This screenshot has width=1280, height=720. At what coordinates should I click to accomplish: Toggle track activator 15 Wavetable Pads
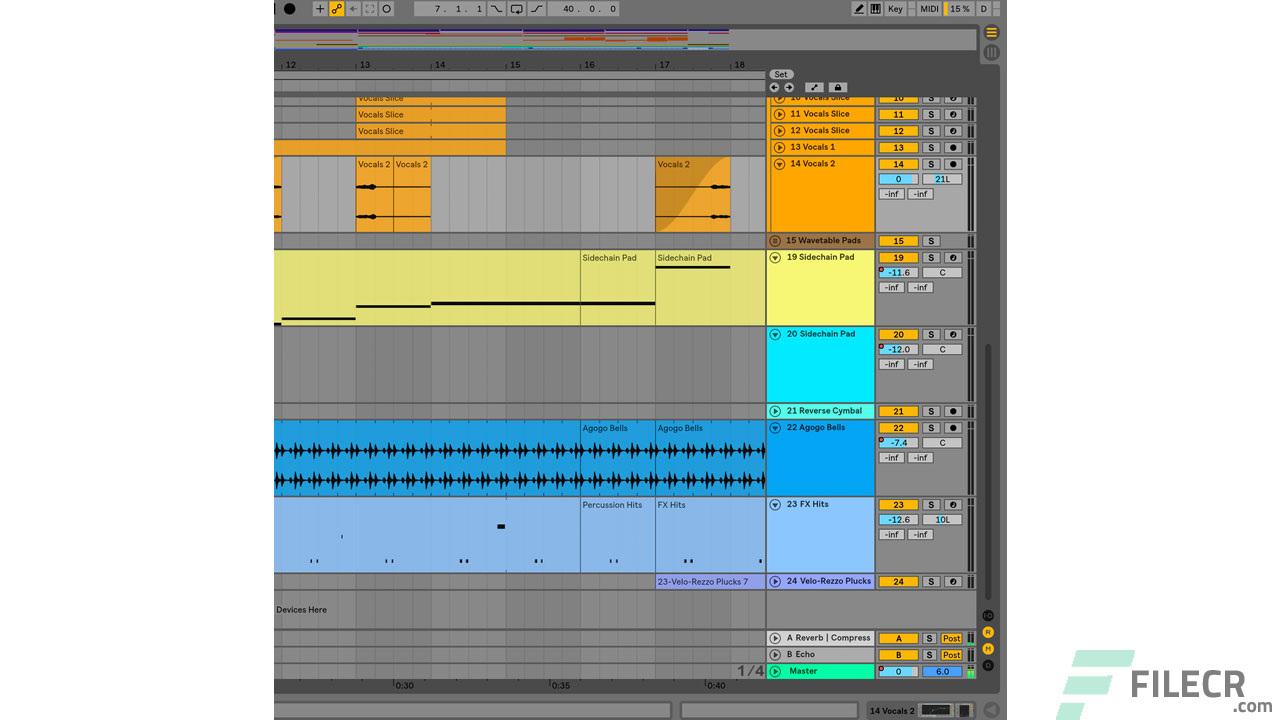click(x=898, y=241)
